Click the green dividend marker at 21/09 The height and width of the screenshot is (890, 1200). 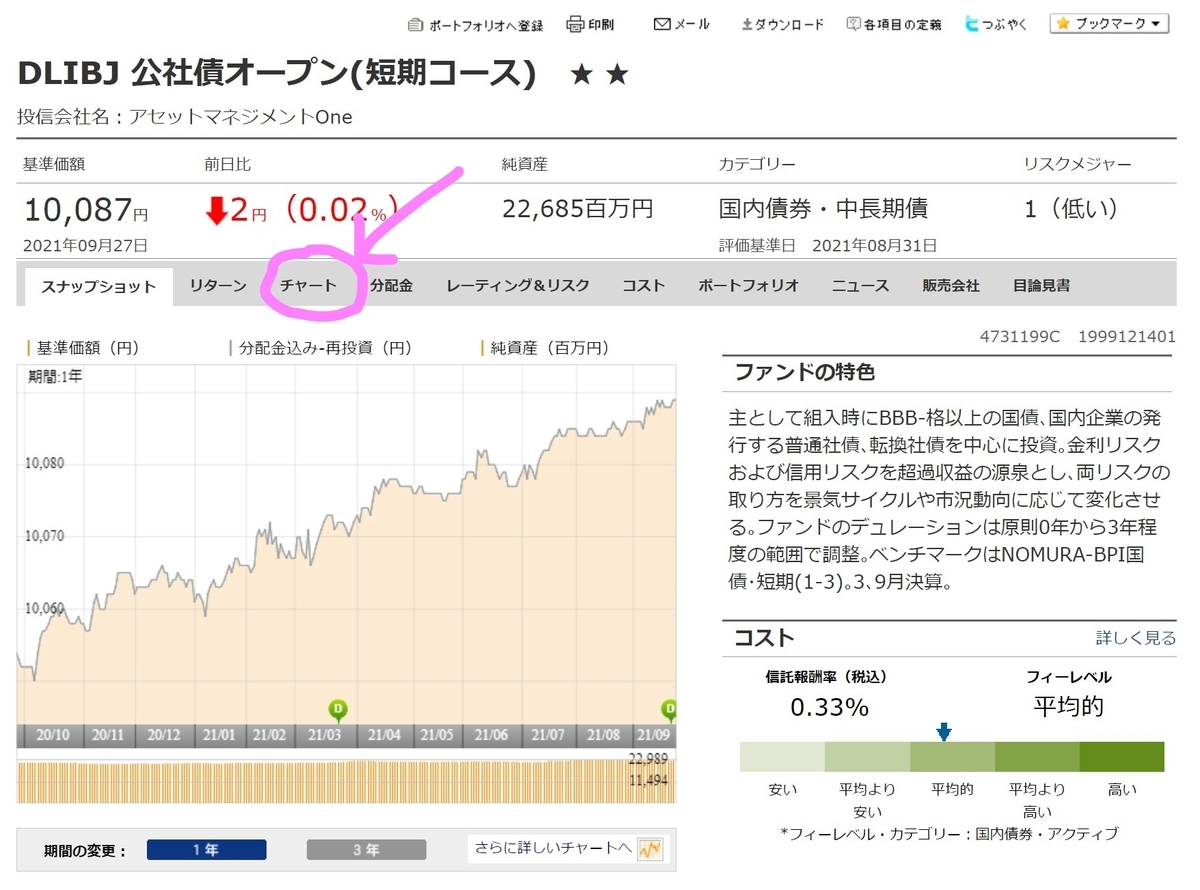pos(668,710)
